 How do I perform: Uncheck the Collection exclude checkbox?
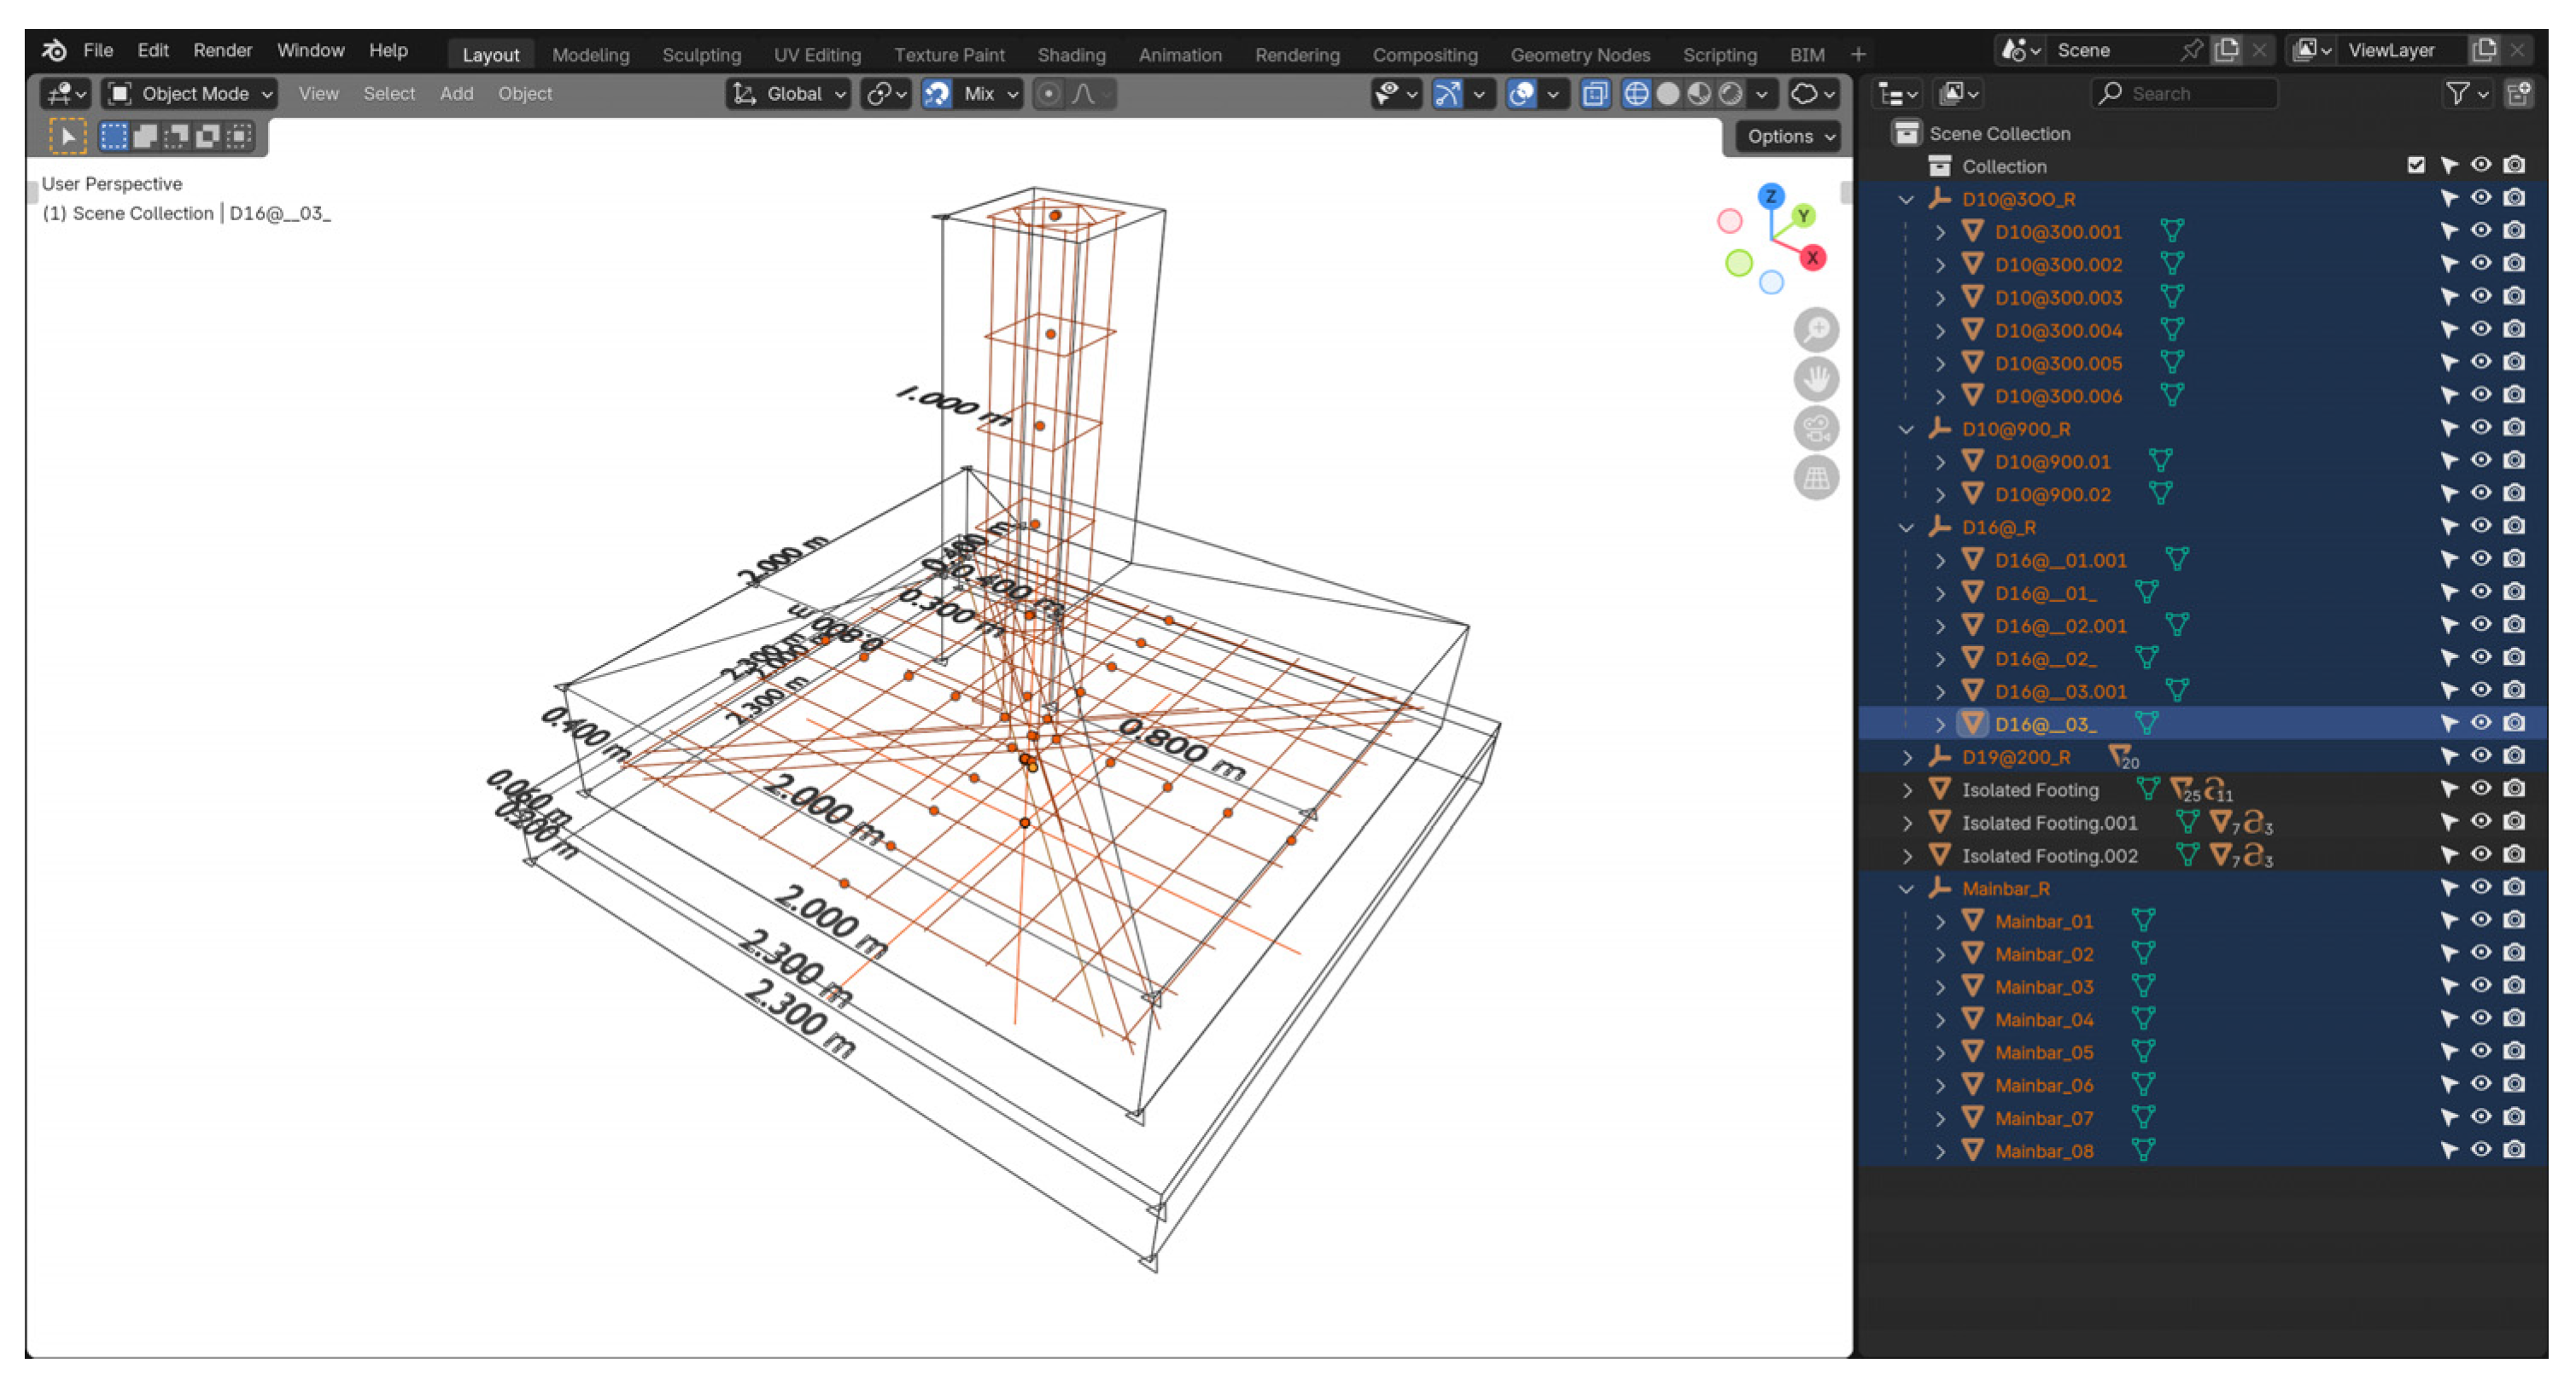point(2416,165)
